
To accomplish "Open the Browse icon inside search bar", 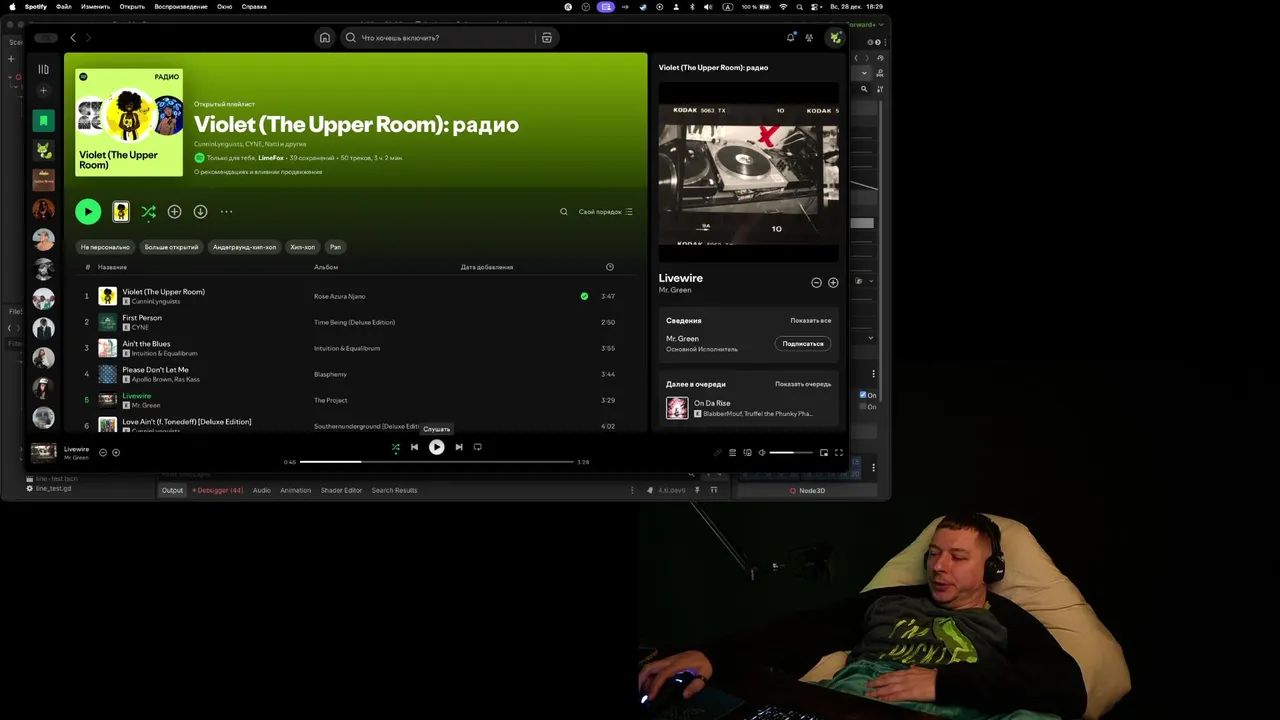I will tap(546, 38).
